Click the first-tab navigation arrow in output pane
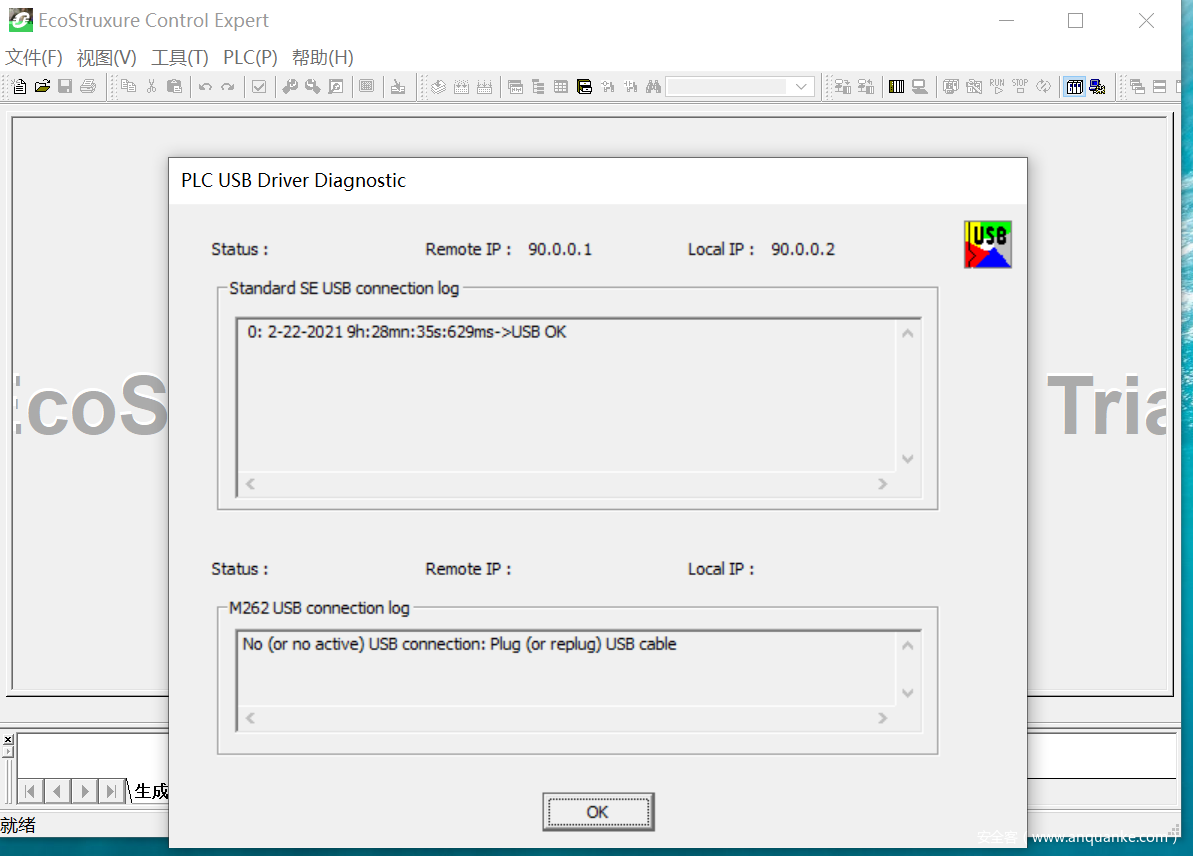1193x856 pixels. (30, 791)
